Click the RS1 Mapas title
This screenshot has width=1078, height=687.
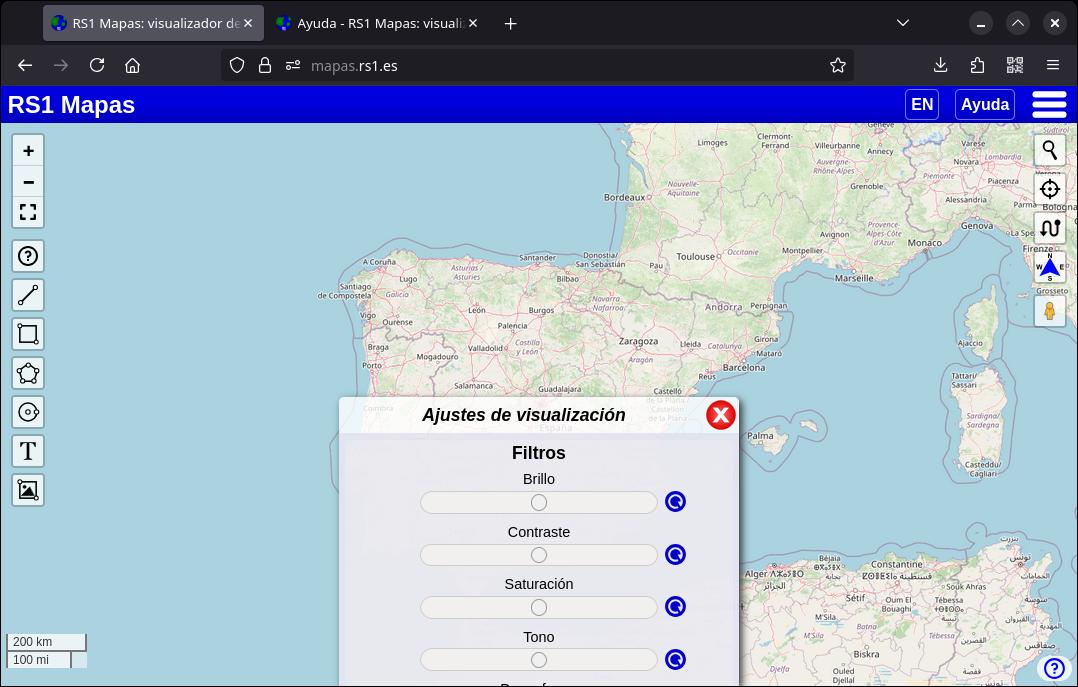coord(72,105)
